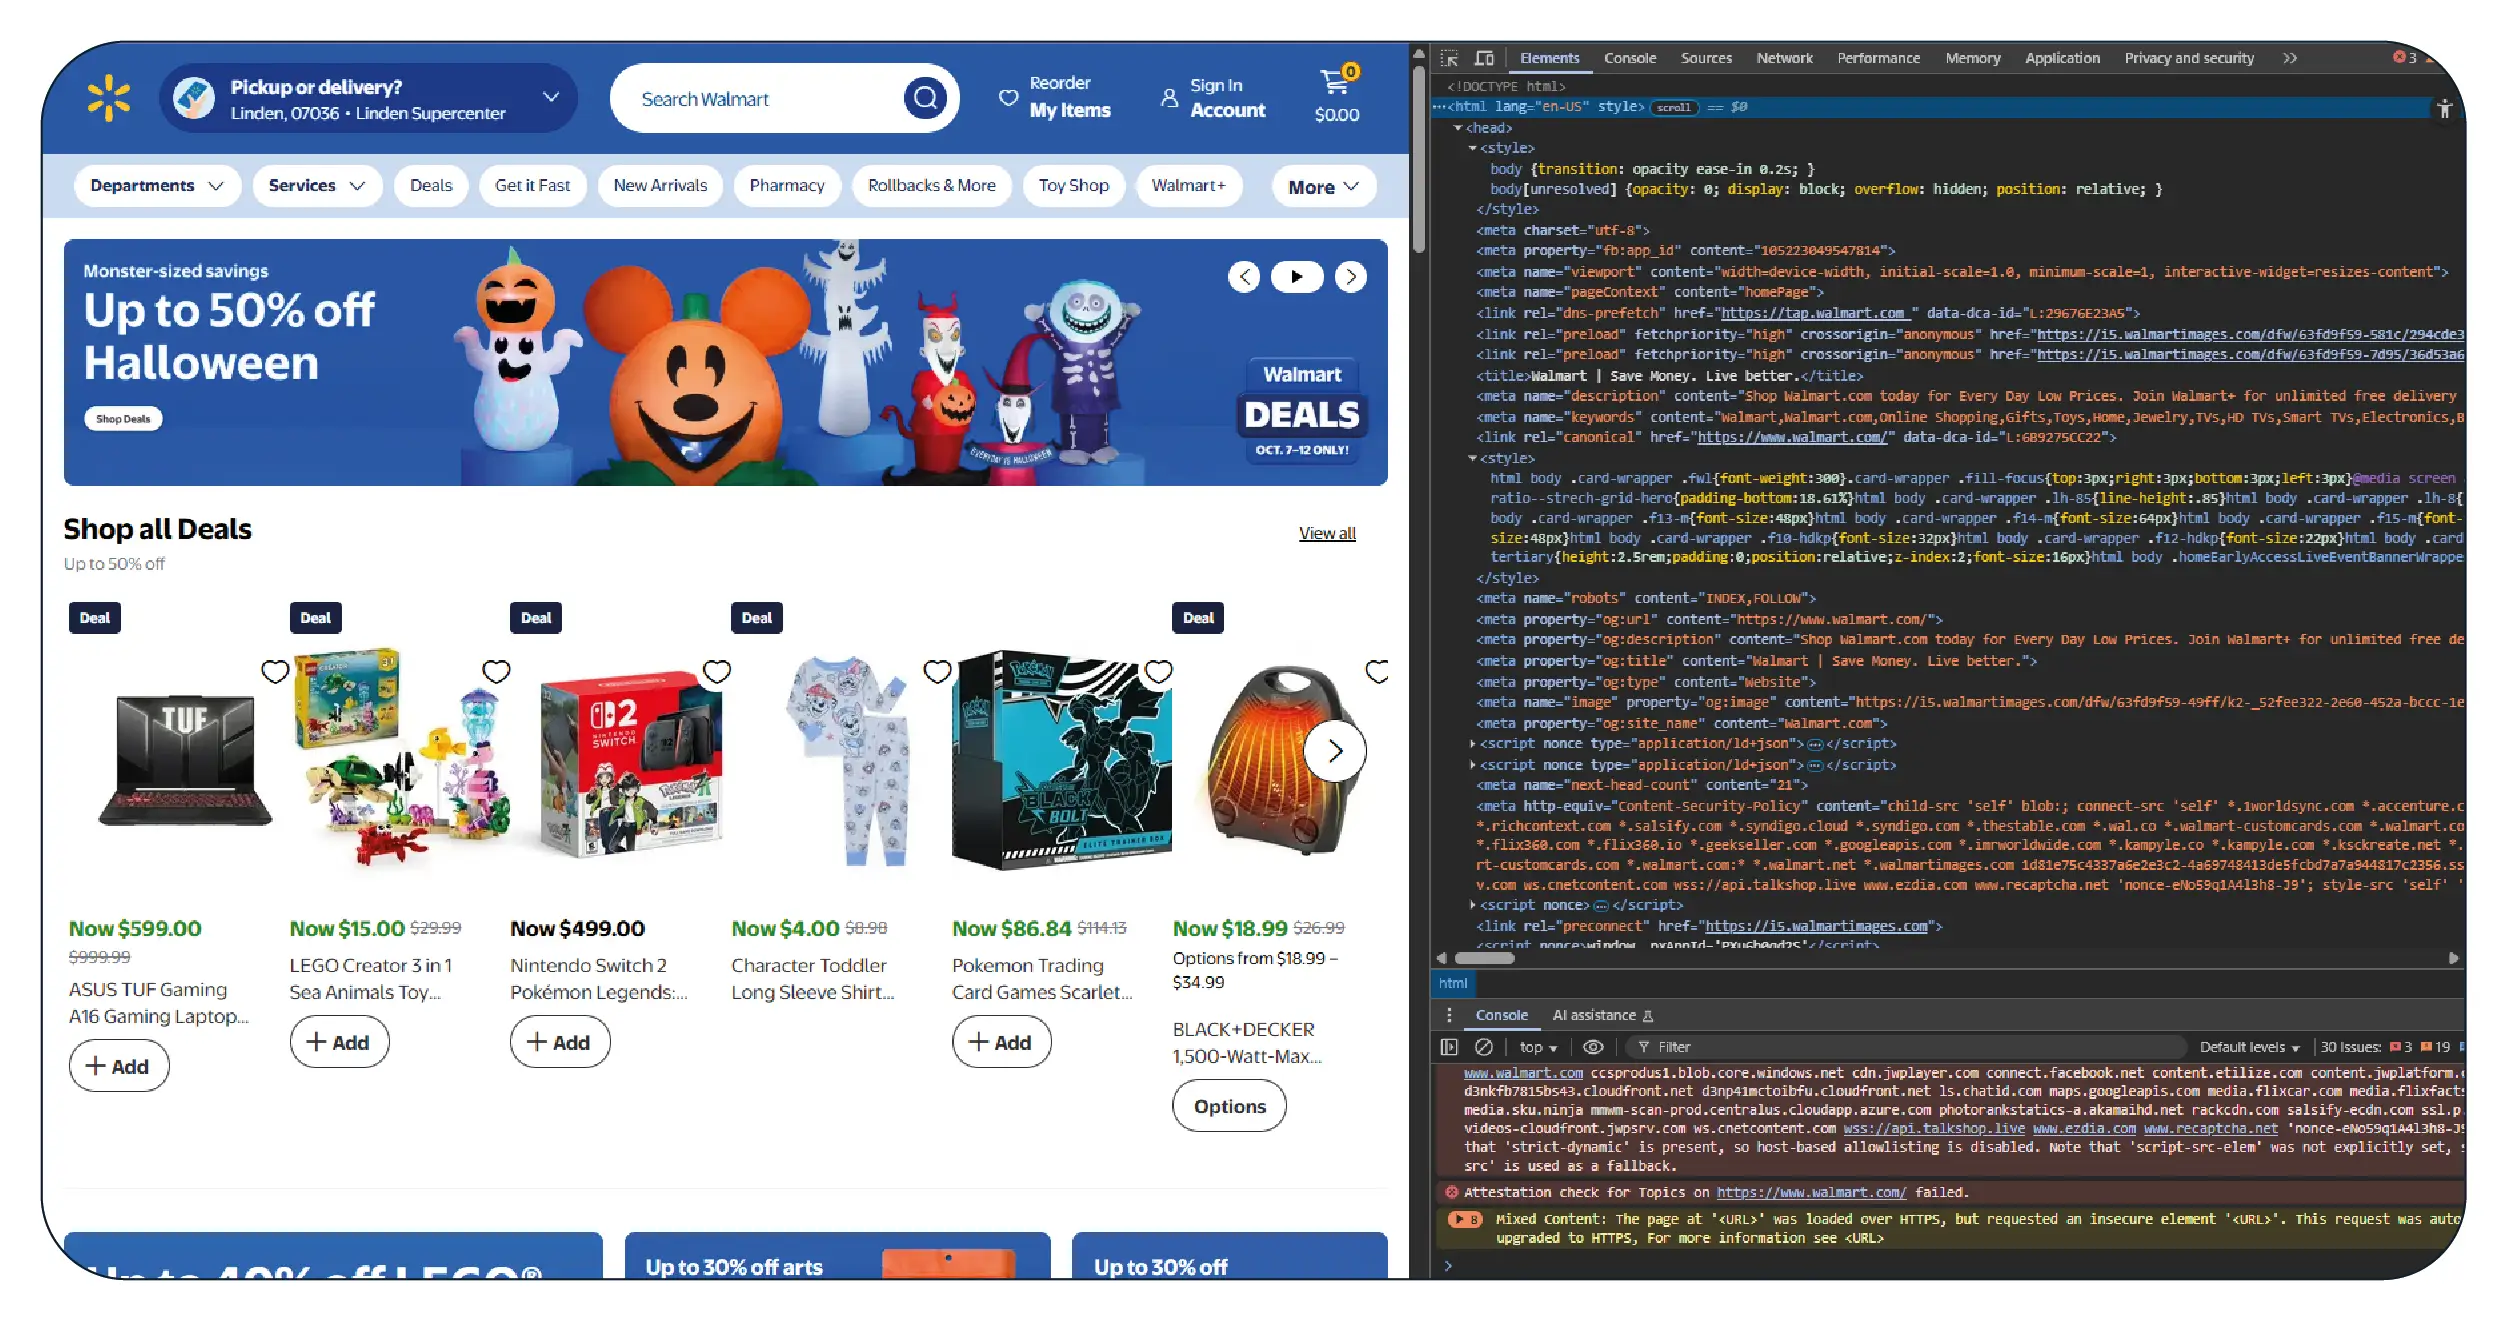
Task: Open the accessibility figure icon in DevTools
Action: tap(2444, 109)
